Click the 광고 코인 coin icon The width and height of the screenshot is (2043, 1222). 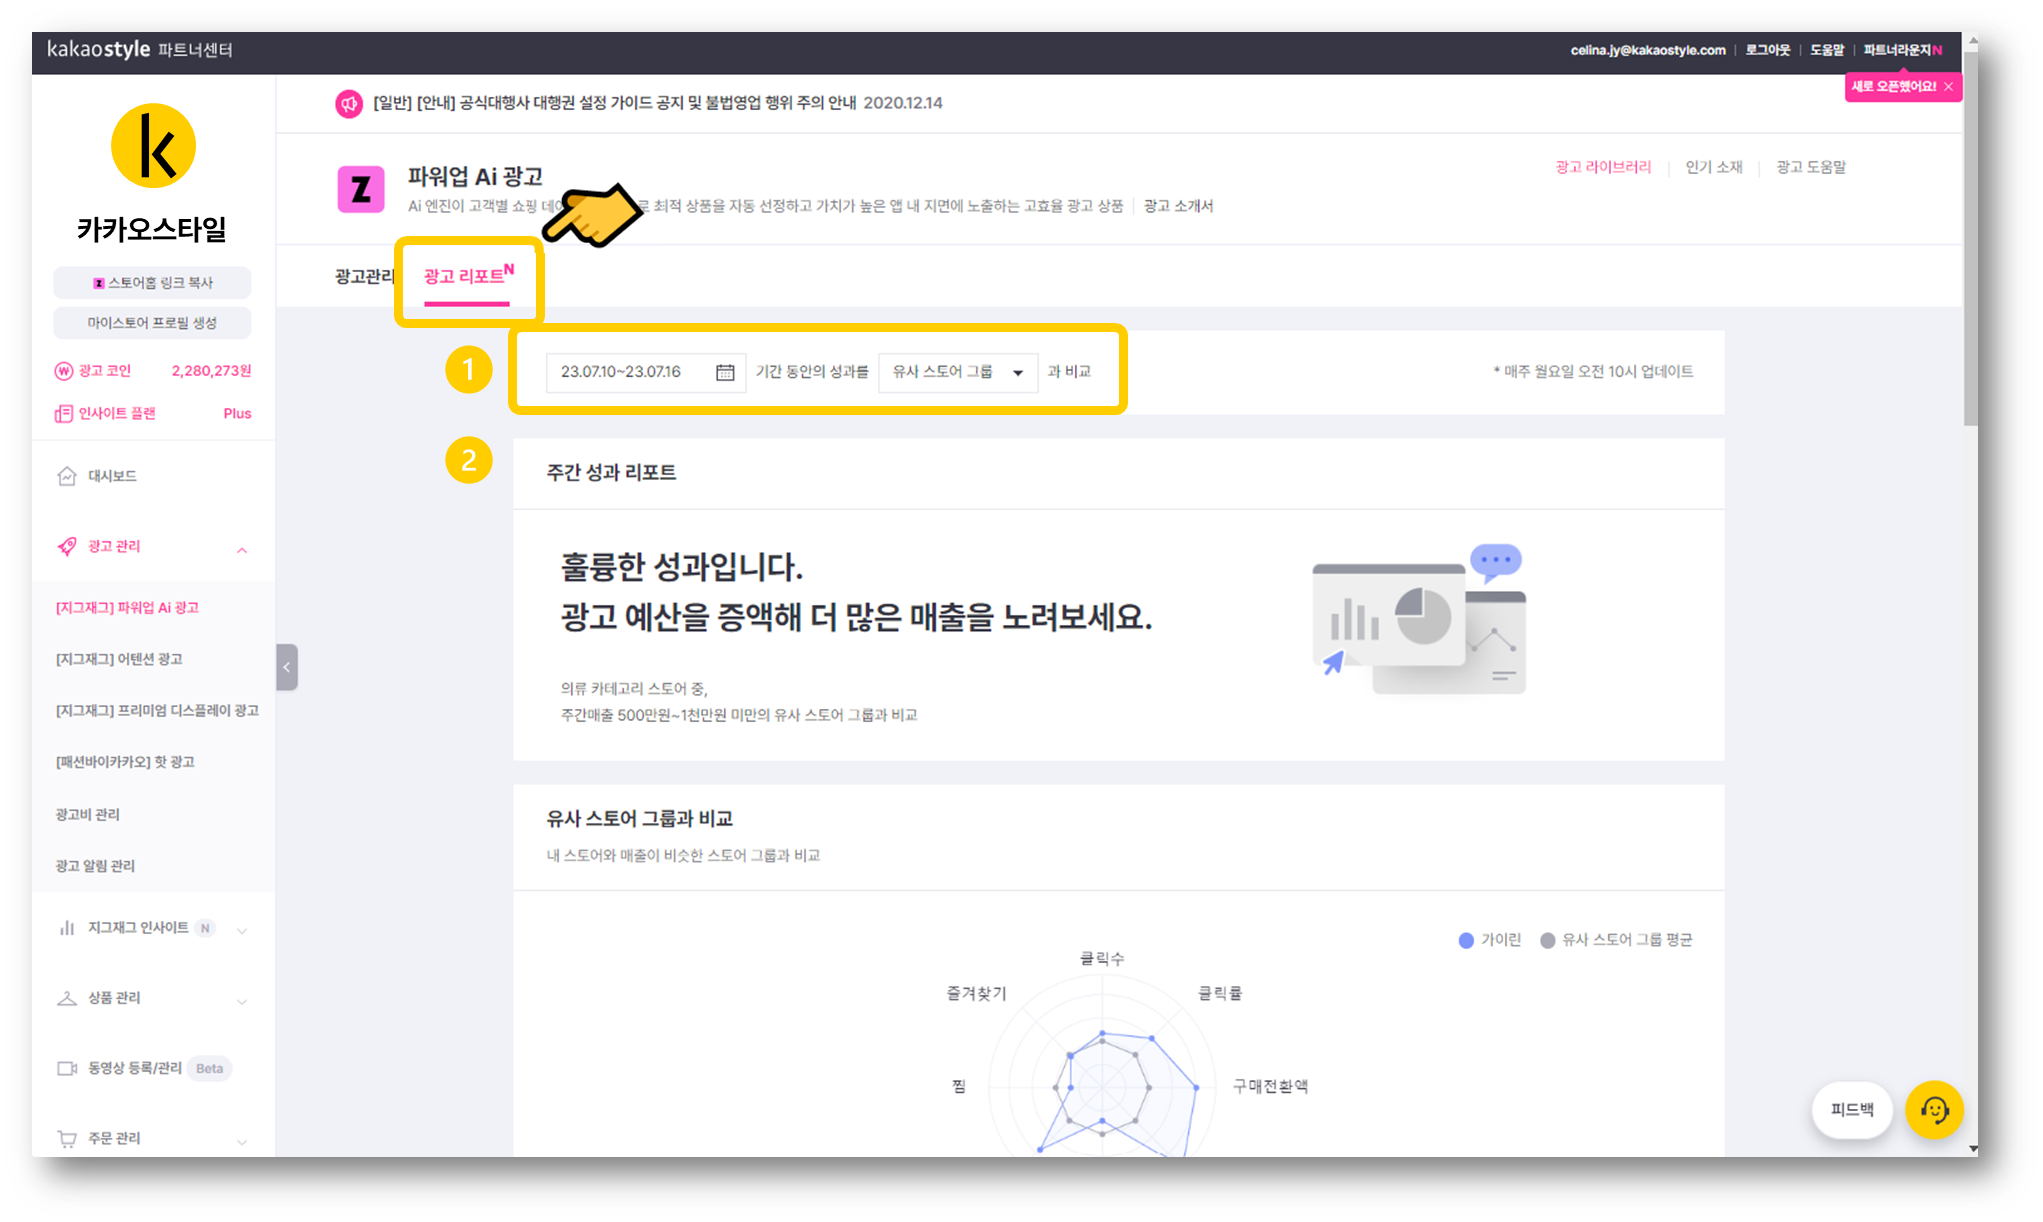64,371
